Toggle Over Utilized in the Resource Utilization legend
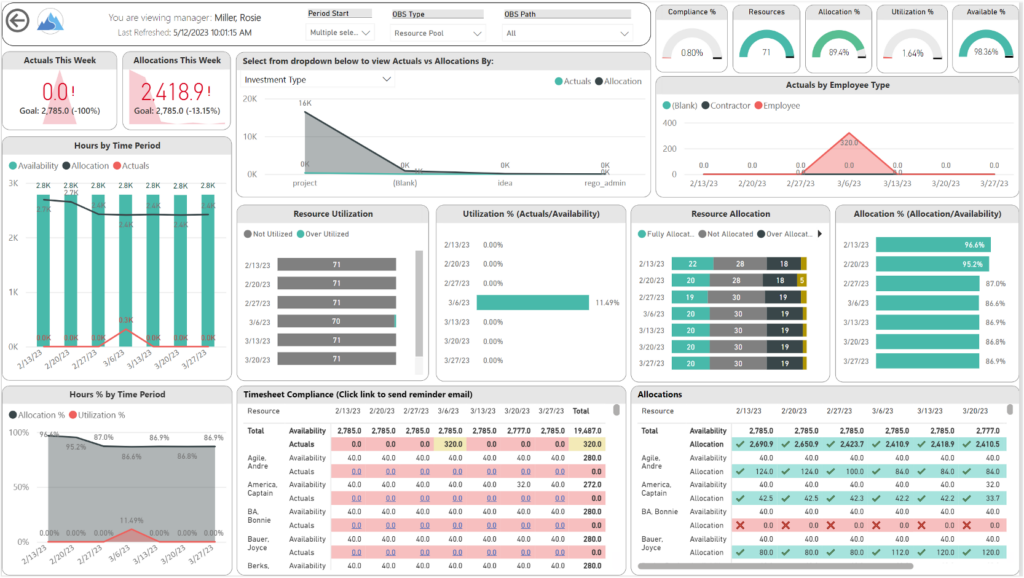Screen dimensions: 1024x578 click(x=324, y=231)
